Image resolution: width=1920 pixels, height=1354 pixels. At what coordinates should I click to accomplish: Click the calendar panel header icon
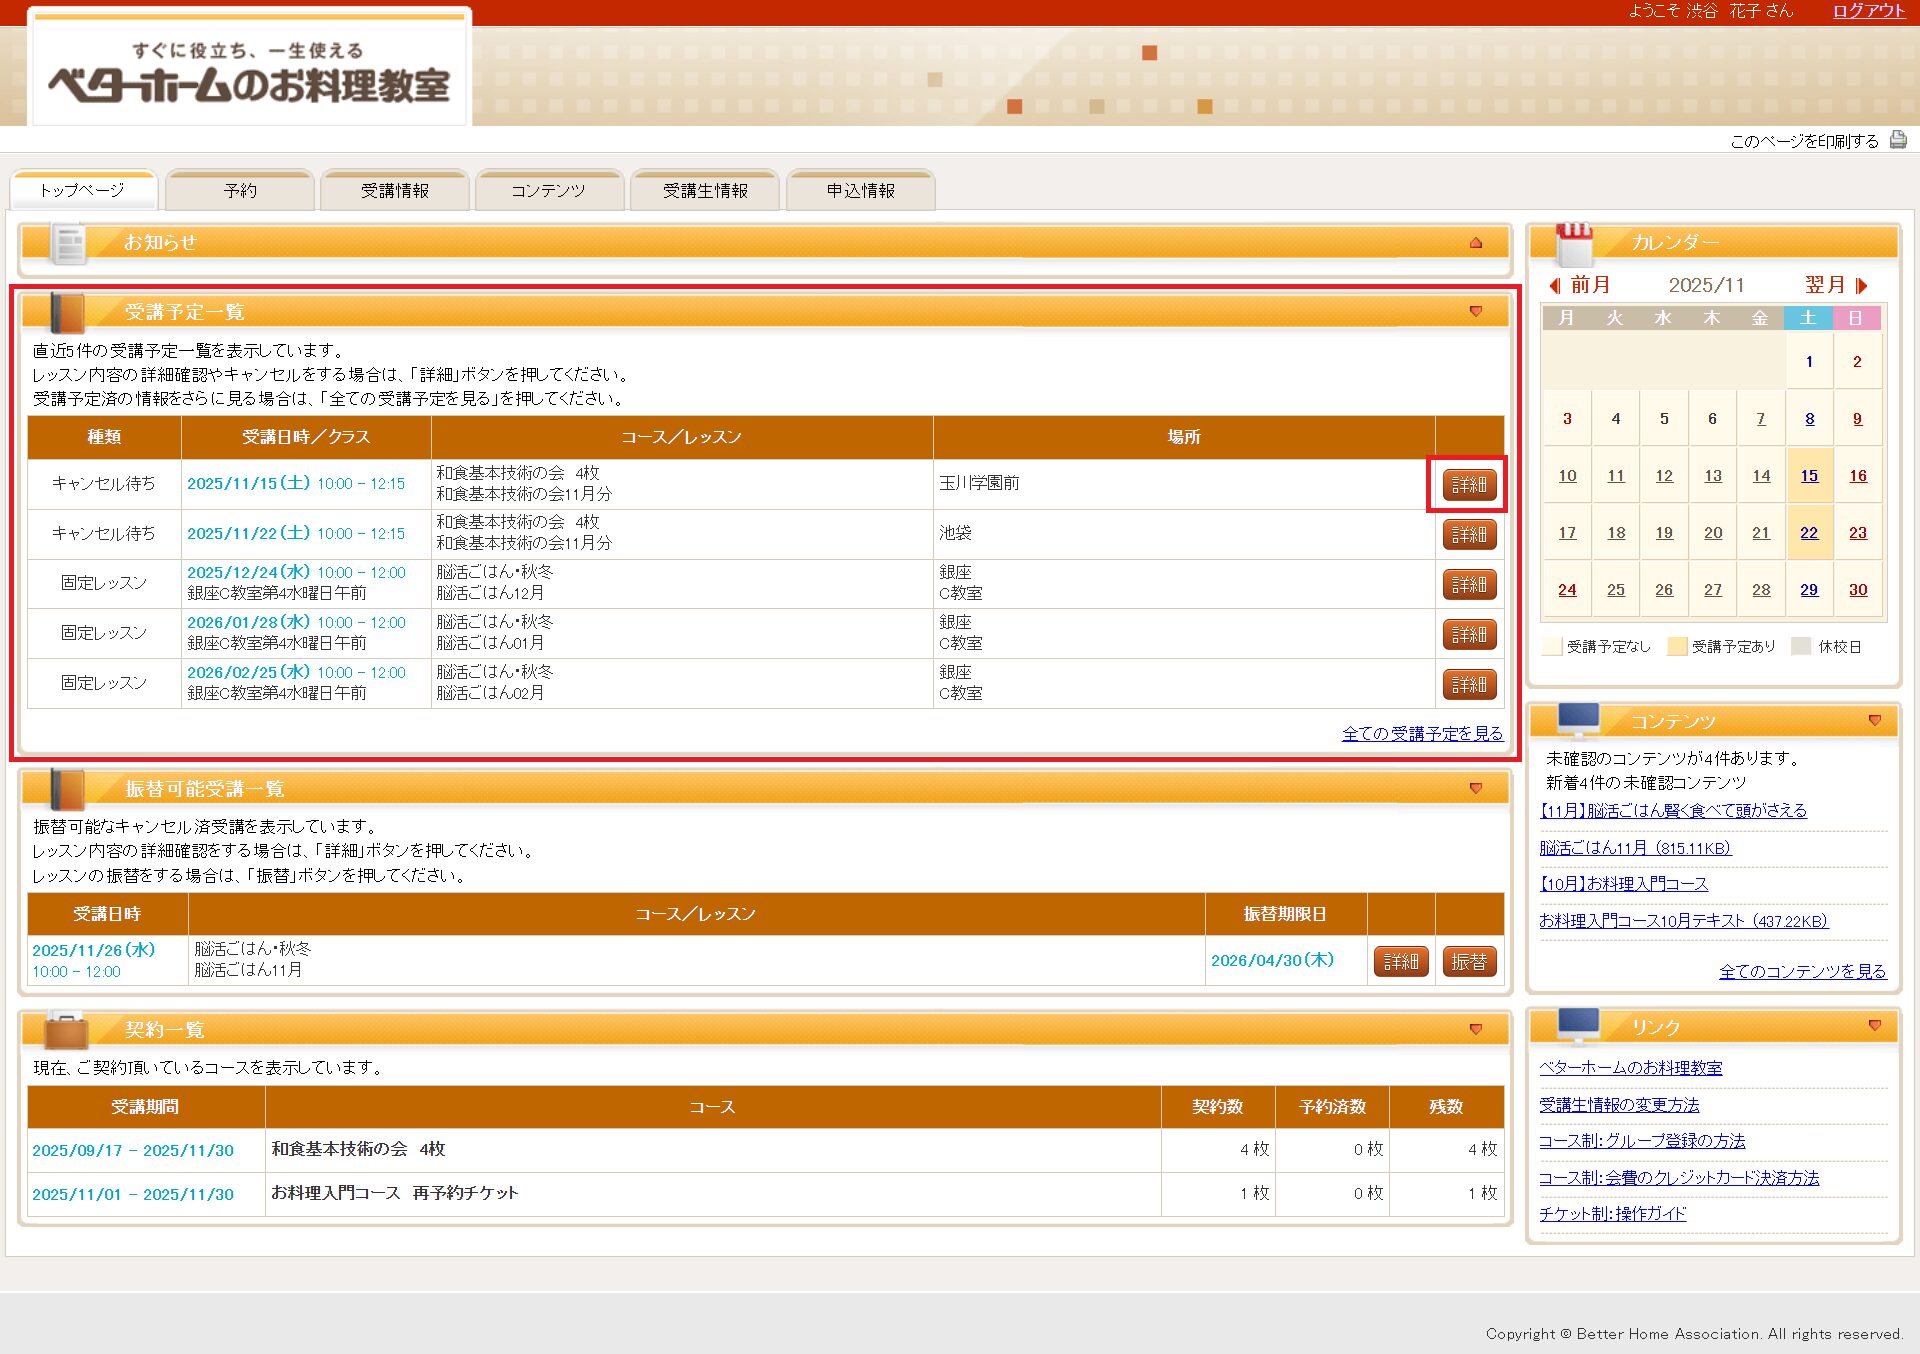click(x=1574, y=243)
